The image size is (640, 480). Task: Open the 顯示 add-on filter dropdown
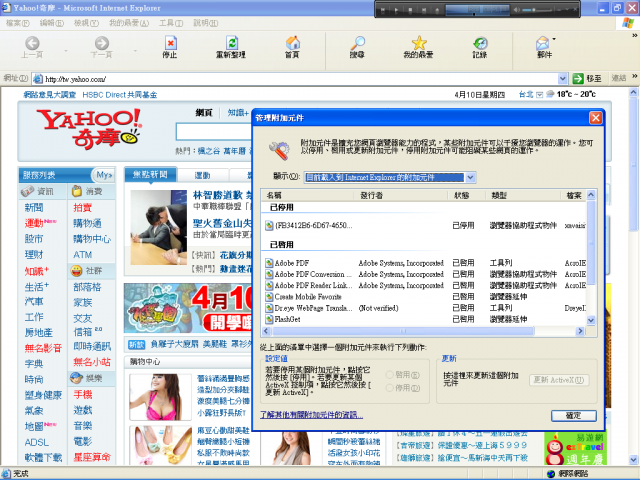click(x=470, y=177)
